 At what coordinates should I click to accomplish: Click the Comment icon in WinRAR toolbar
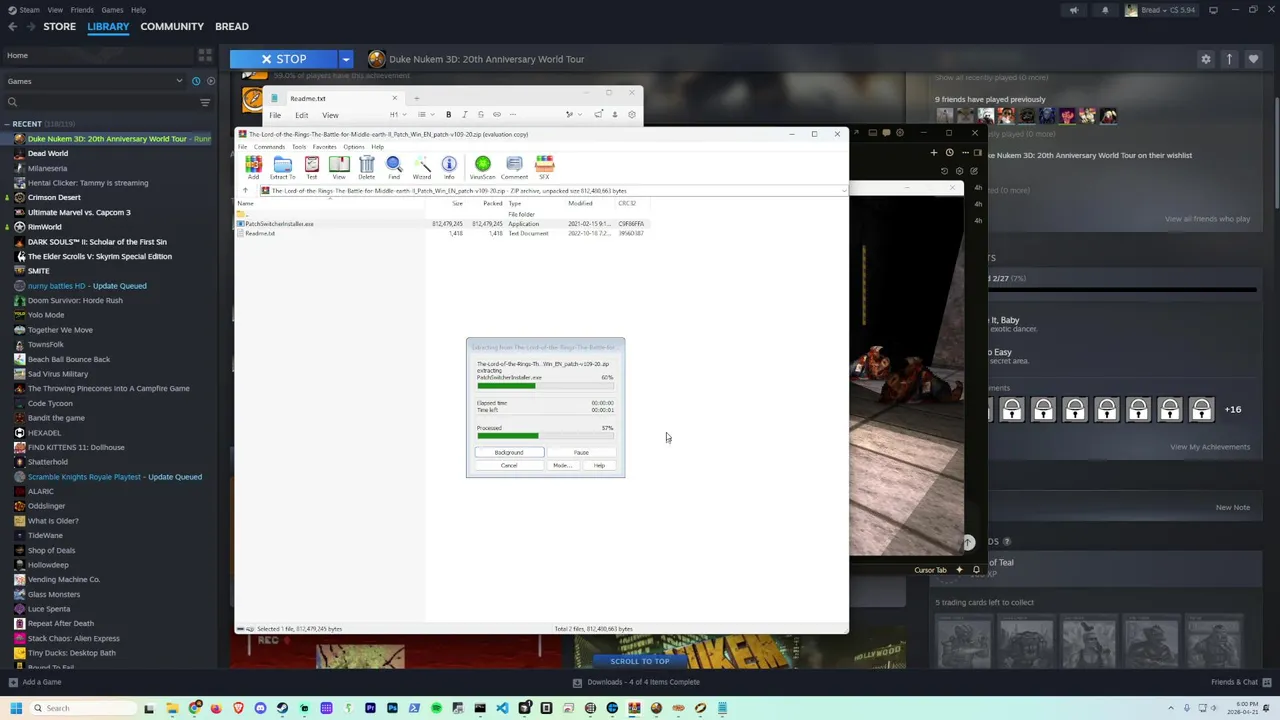(514, 166)
